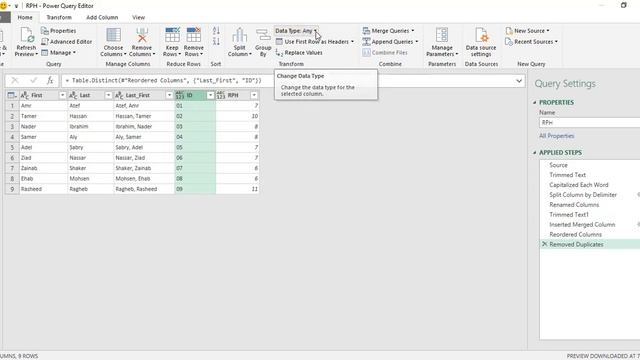This screenshot has width=640, height=360.
Task: Open the ID column filter dropdown
Action: 210,95
